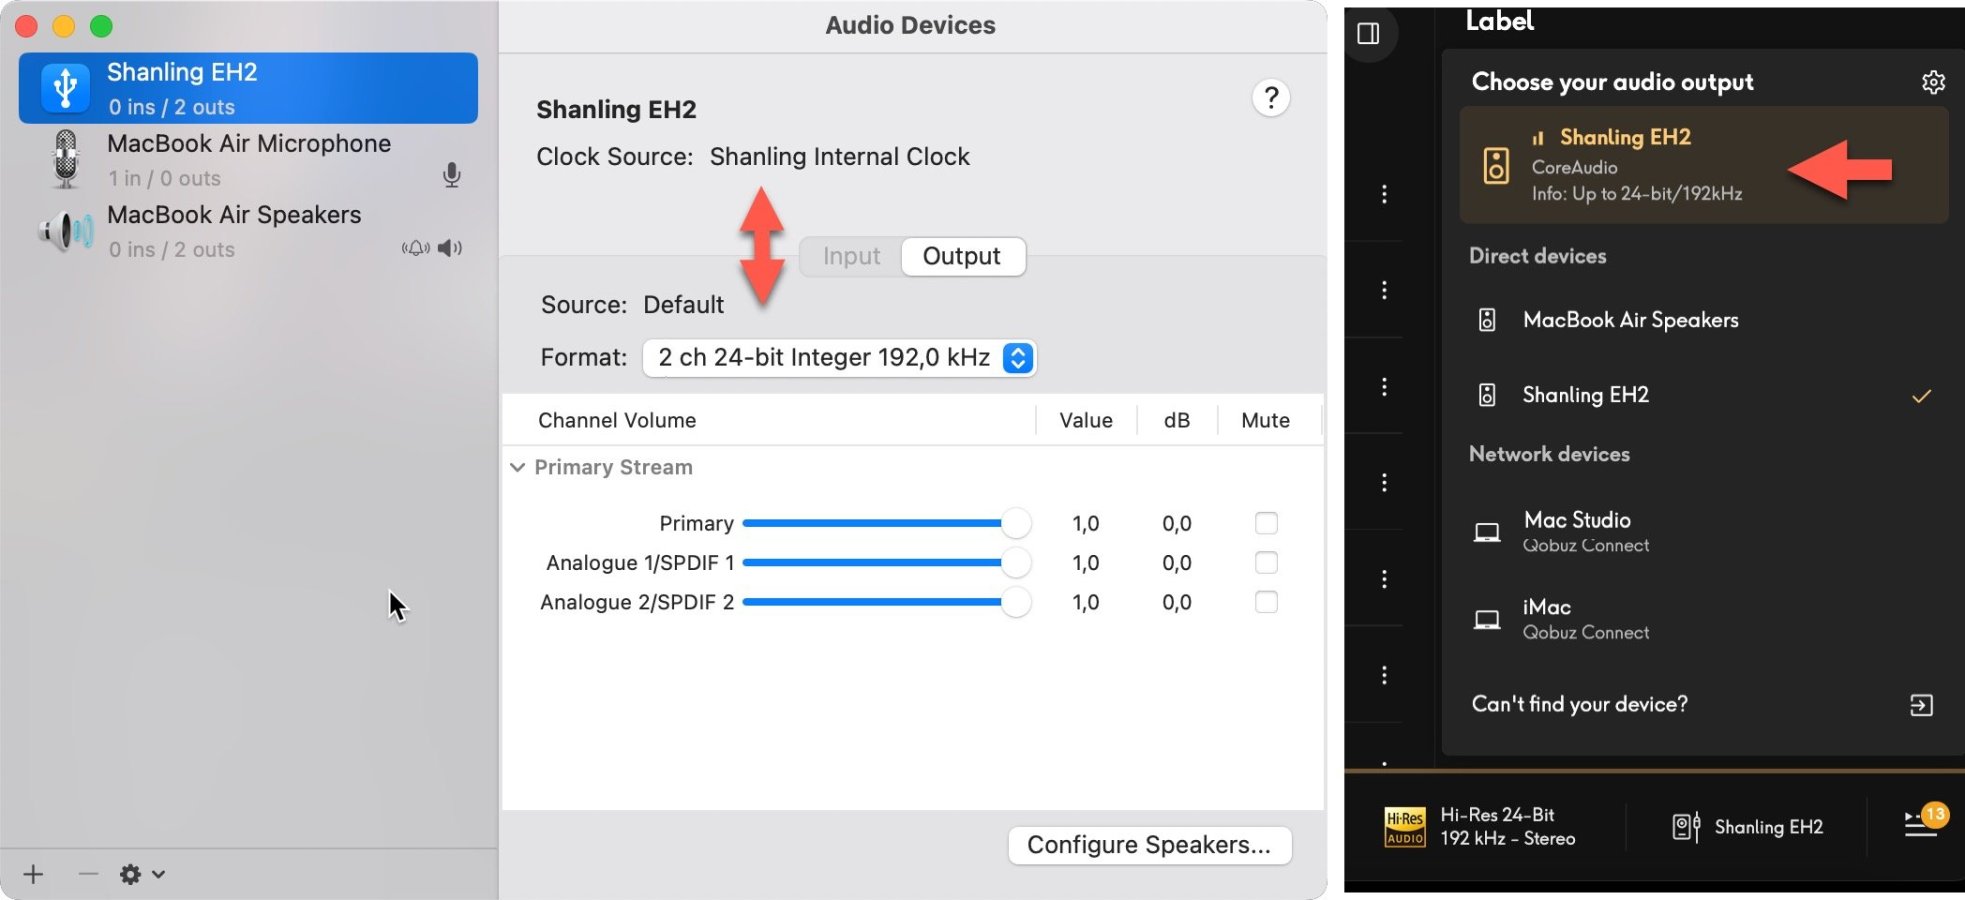The image size is (1965, 900).
Task: Mute the Analogue 2/SPDIF 2 channel
Action: click(x=1266, y=602)
